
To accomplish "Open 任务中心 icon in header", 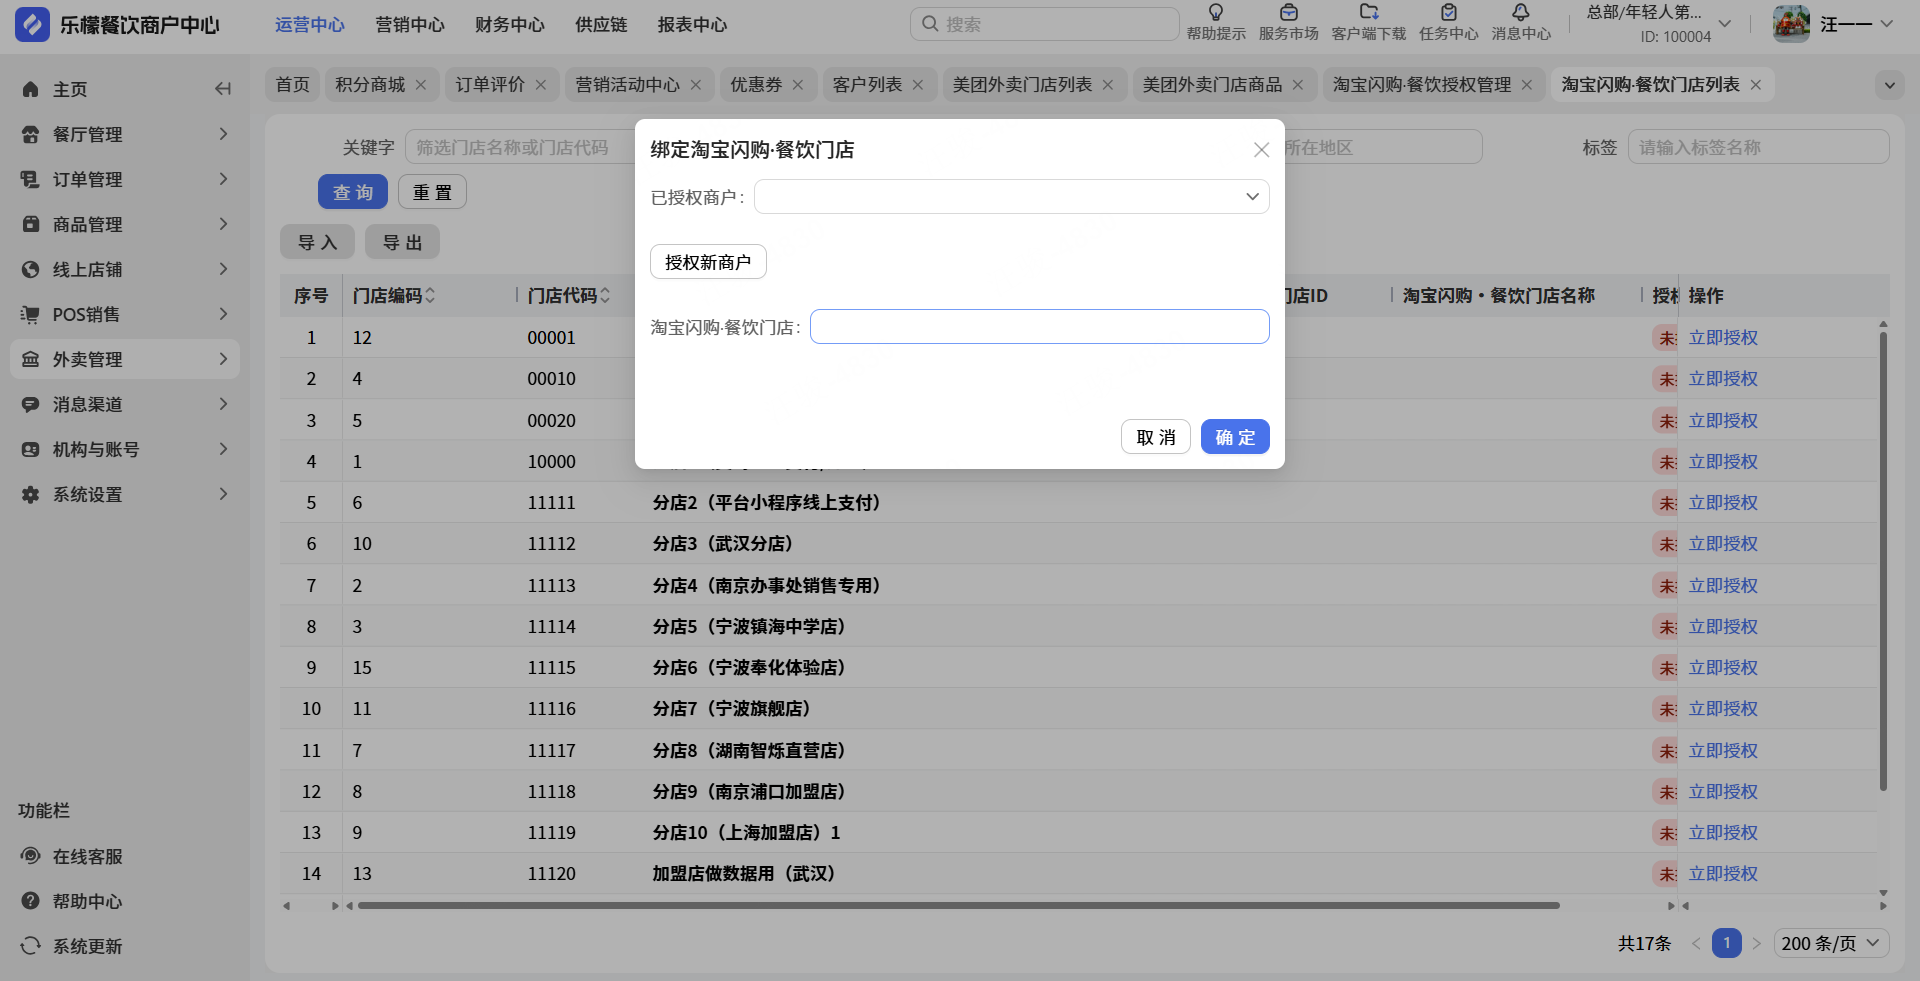I will coord(1448,13).
